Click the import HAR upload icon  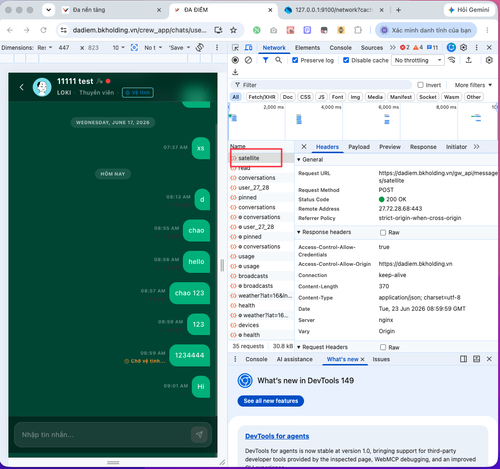point(469,60)
